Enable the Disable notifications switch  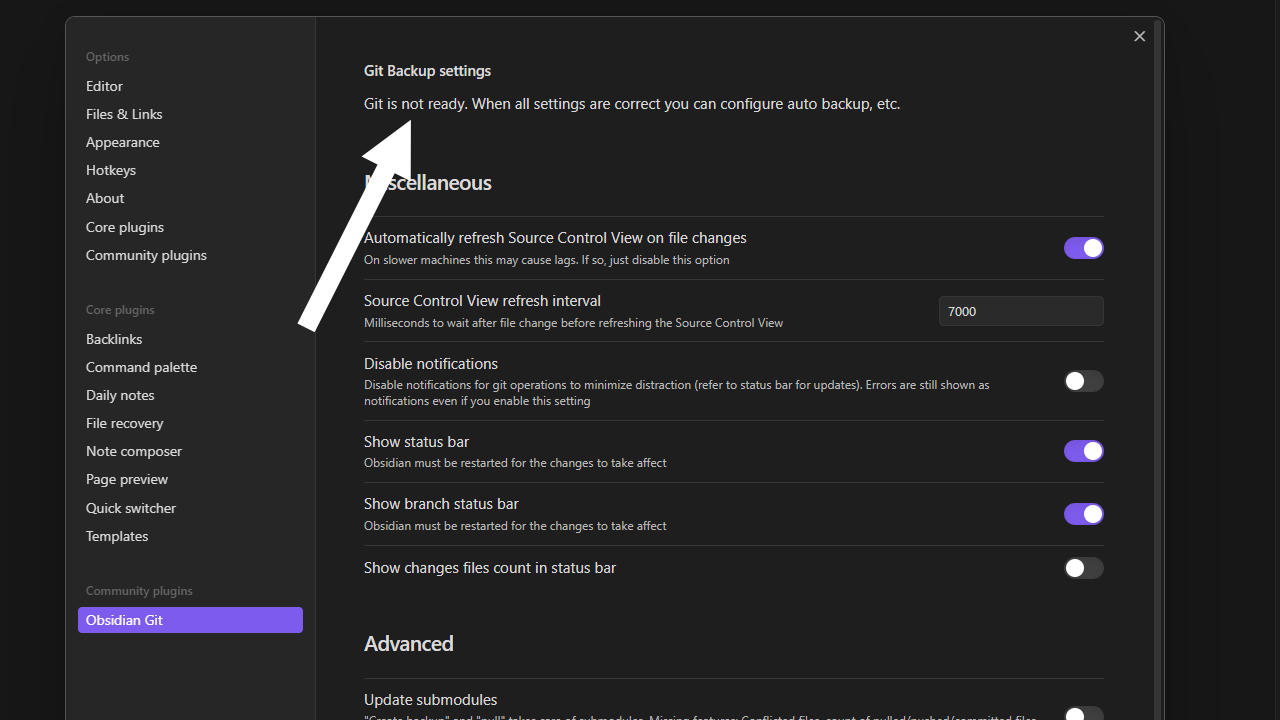point(1083,381)
